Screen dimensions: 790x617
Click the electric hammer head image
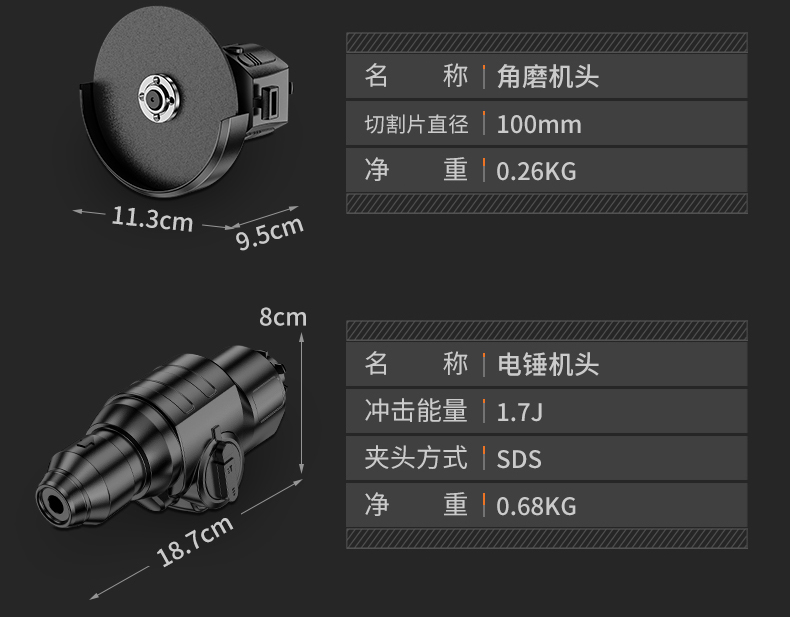tap(162, 437)
